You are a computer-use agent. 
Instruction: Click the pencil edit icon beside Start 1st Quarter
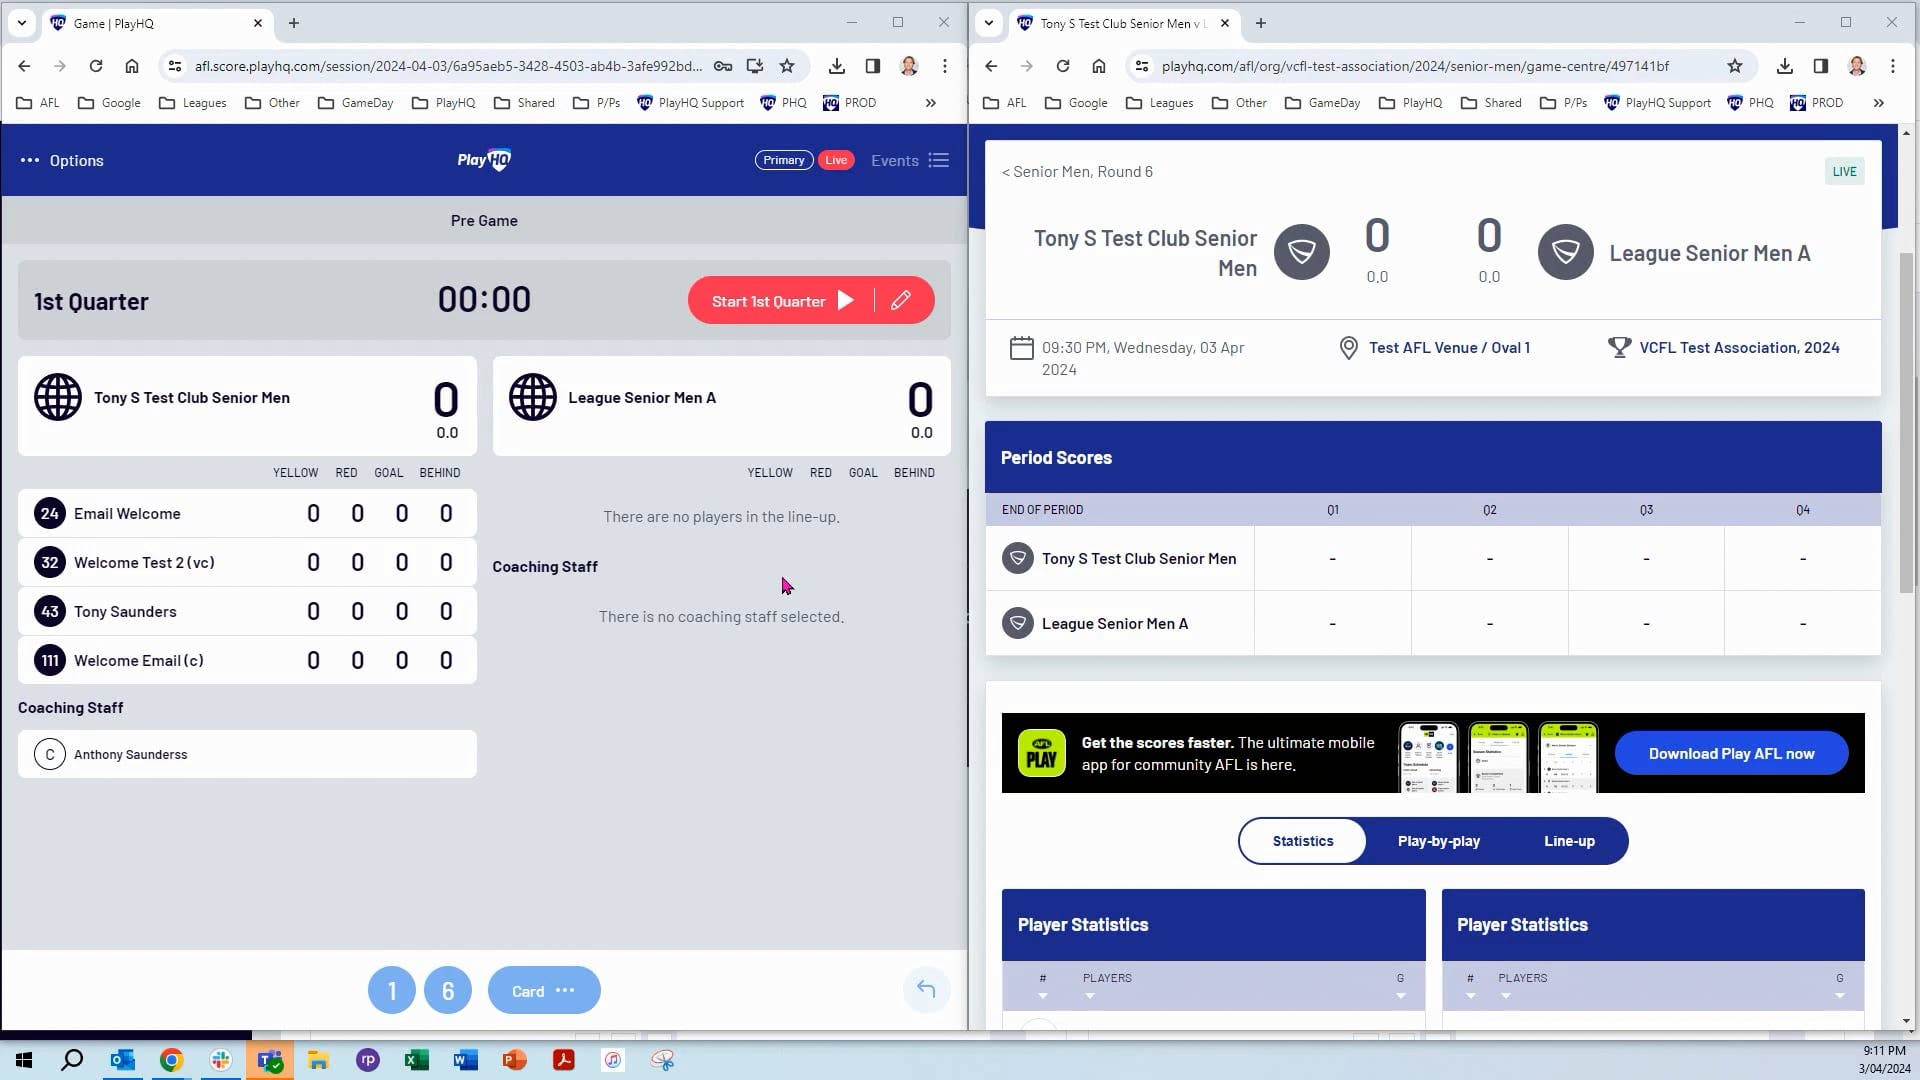pos(900,300)
